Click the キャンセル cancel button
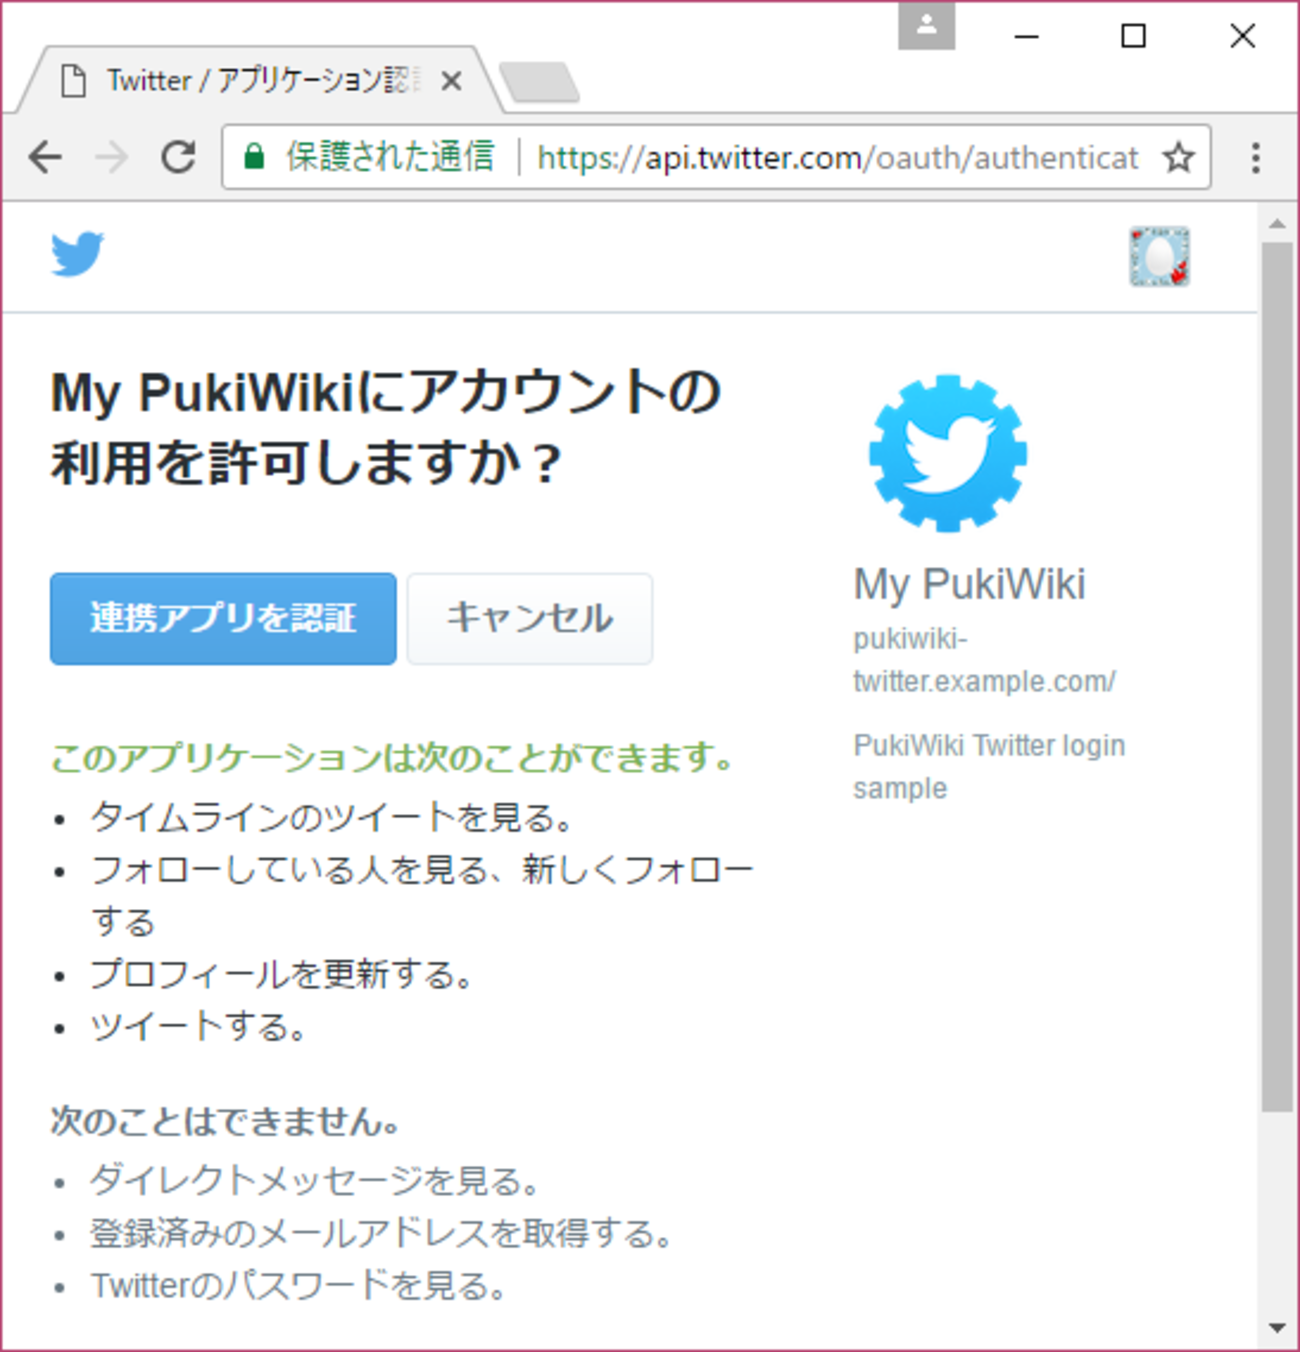The height and width of the screenshot is (1352, 1300). point(530,618)
